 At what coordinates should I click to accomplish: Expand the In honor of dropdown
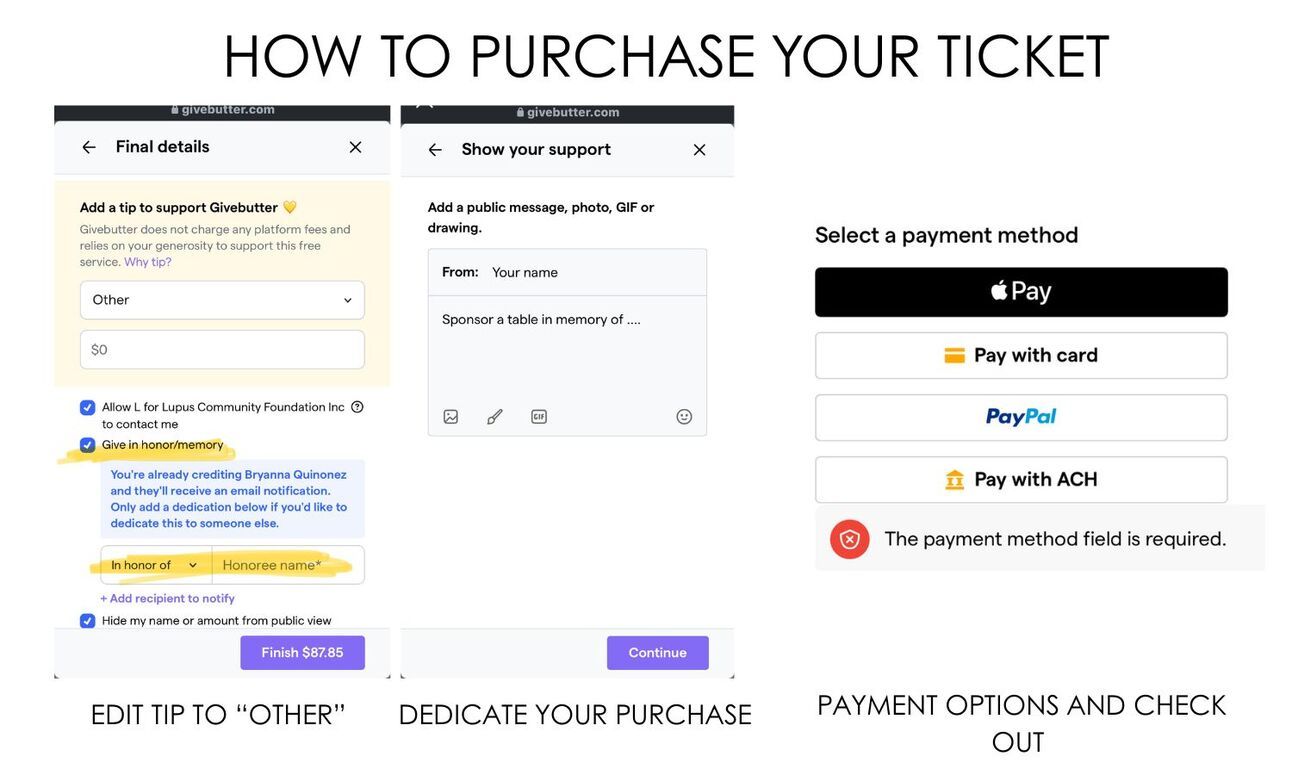point(156,565)
